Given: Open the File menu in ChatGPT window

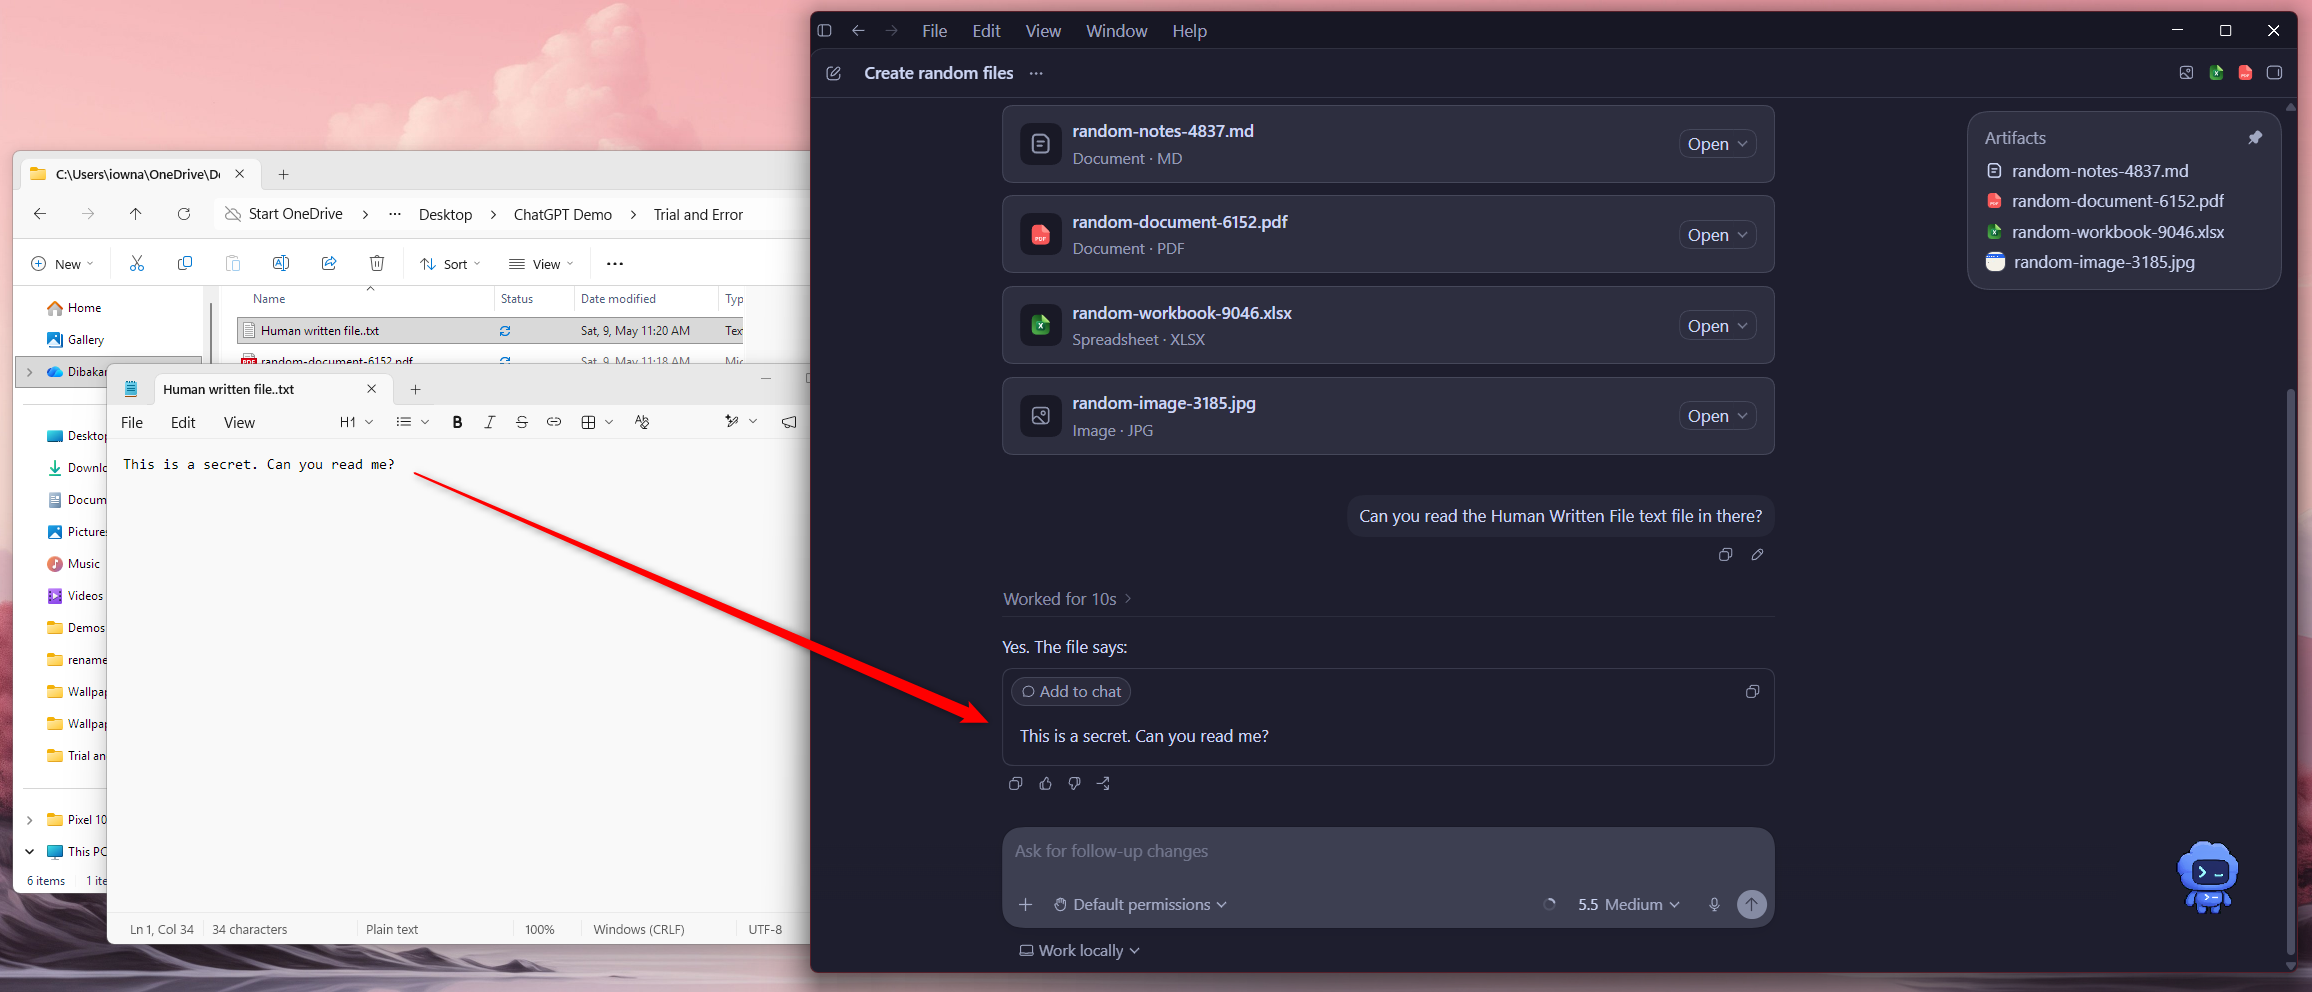Looking at the screenshot, I should (x=934, y=31).
